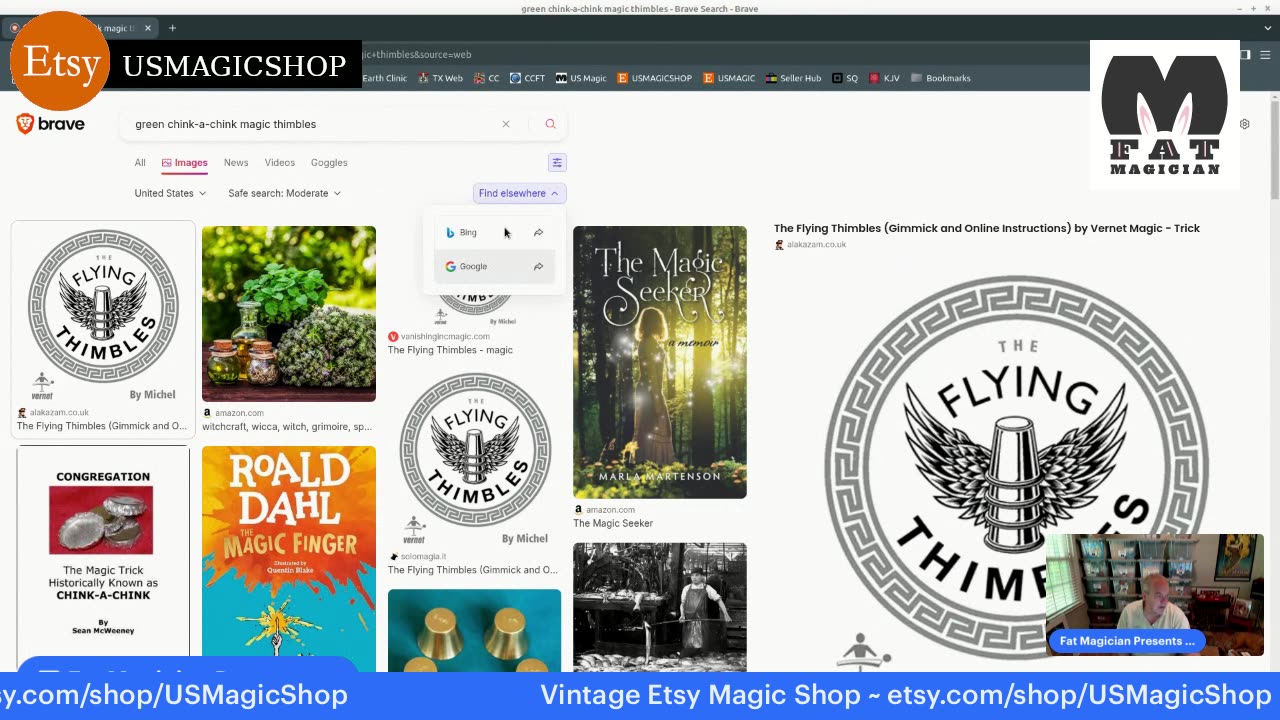
Task: Open the Earth Clinic bookmark
Action: tap(384, 78)
